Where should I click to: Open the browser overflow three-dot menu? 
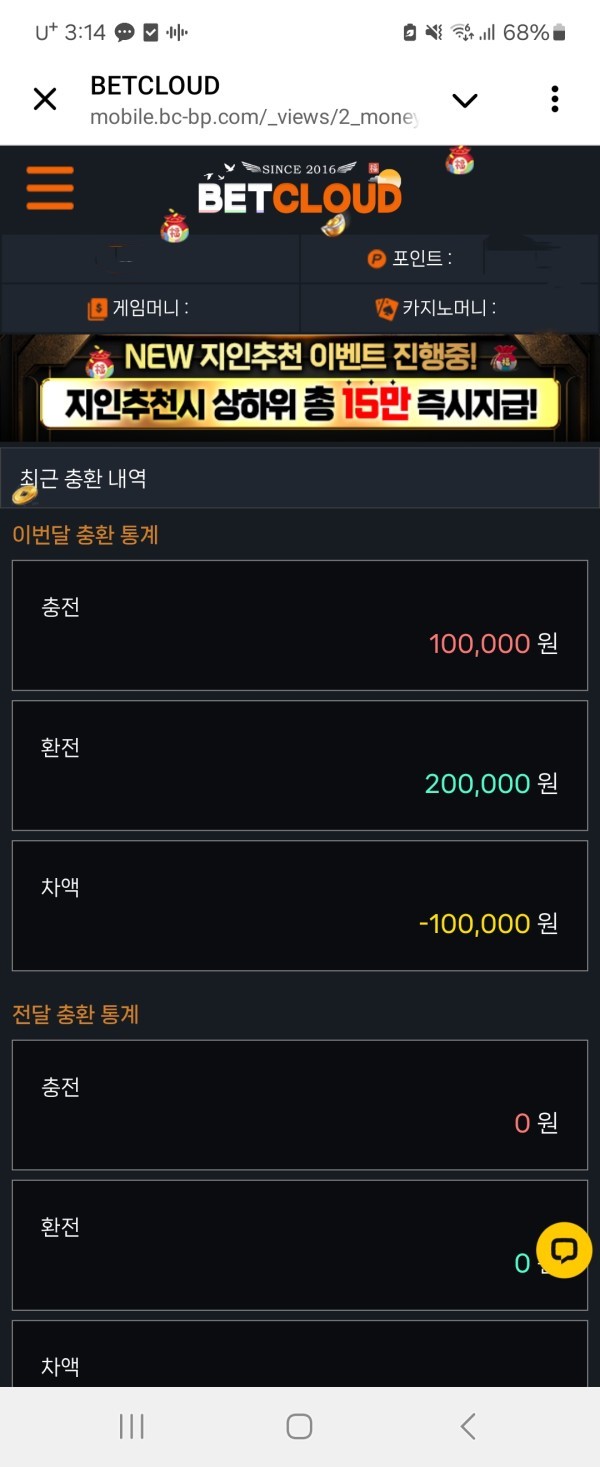pos(555,99)
